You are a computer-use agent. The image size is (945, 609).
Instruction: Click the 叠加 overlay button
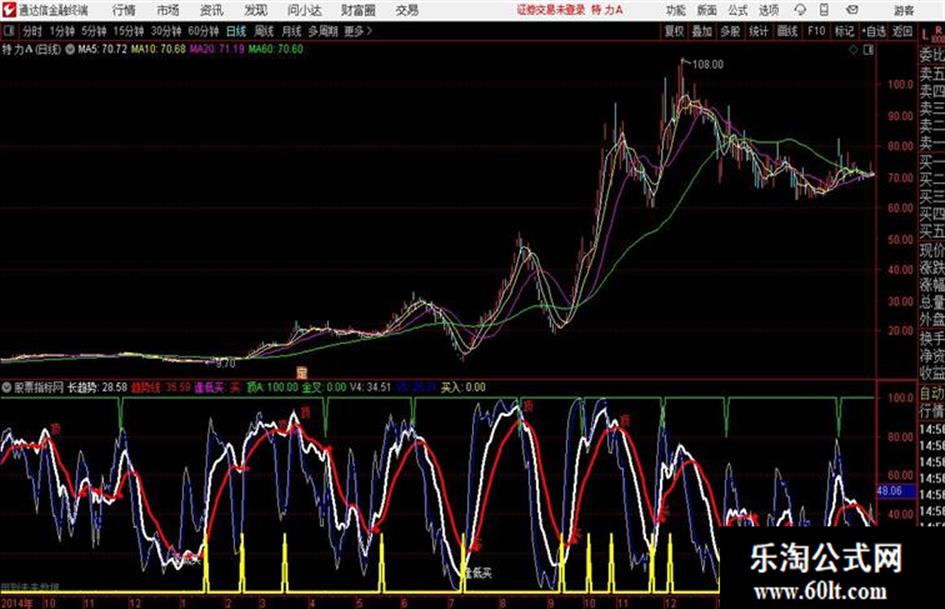[702, 31]
